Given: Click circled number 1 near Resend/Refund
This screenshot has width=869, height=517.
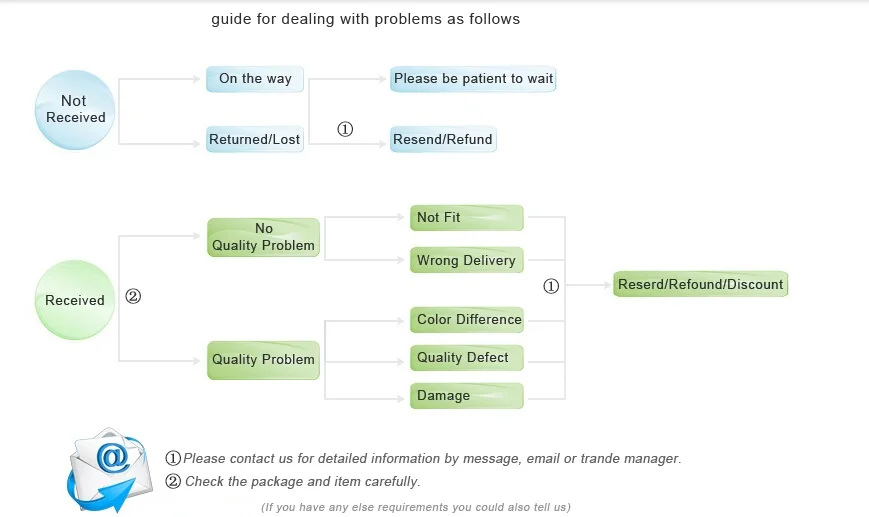Looking at the screenshot, I should [x=345, y=129].
